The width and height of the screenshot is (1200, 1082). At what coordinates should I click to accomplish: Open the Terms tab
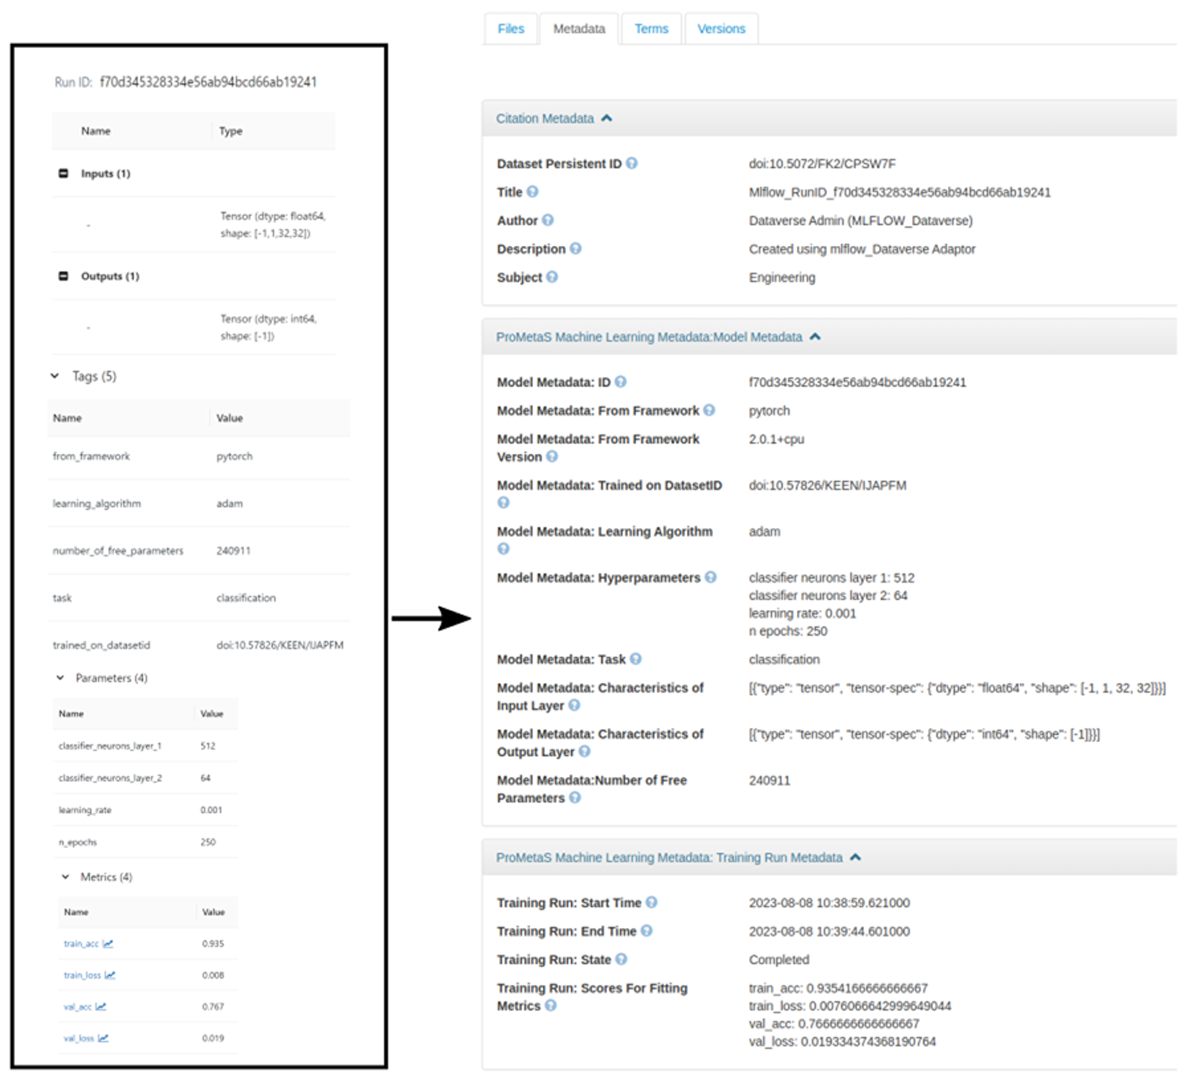(651, 29)
